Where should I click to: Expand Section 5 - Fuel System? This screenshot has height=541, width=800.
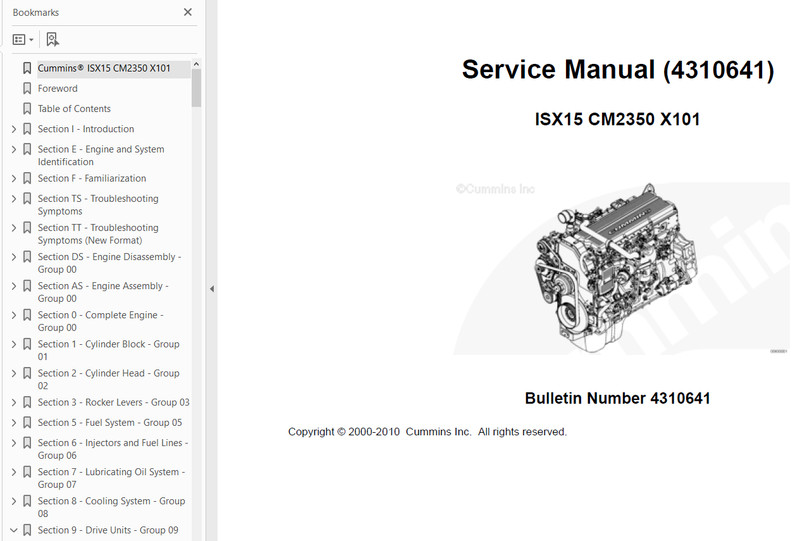tap(14, 423)
